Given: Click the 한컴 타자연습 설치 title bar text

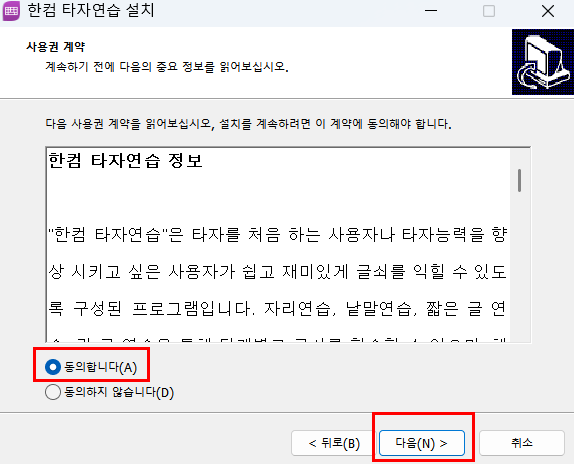Looking at the screenshot, I should [x=91, y=10].
